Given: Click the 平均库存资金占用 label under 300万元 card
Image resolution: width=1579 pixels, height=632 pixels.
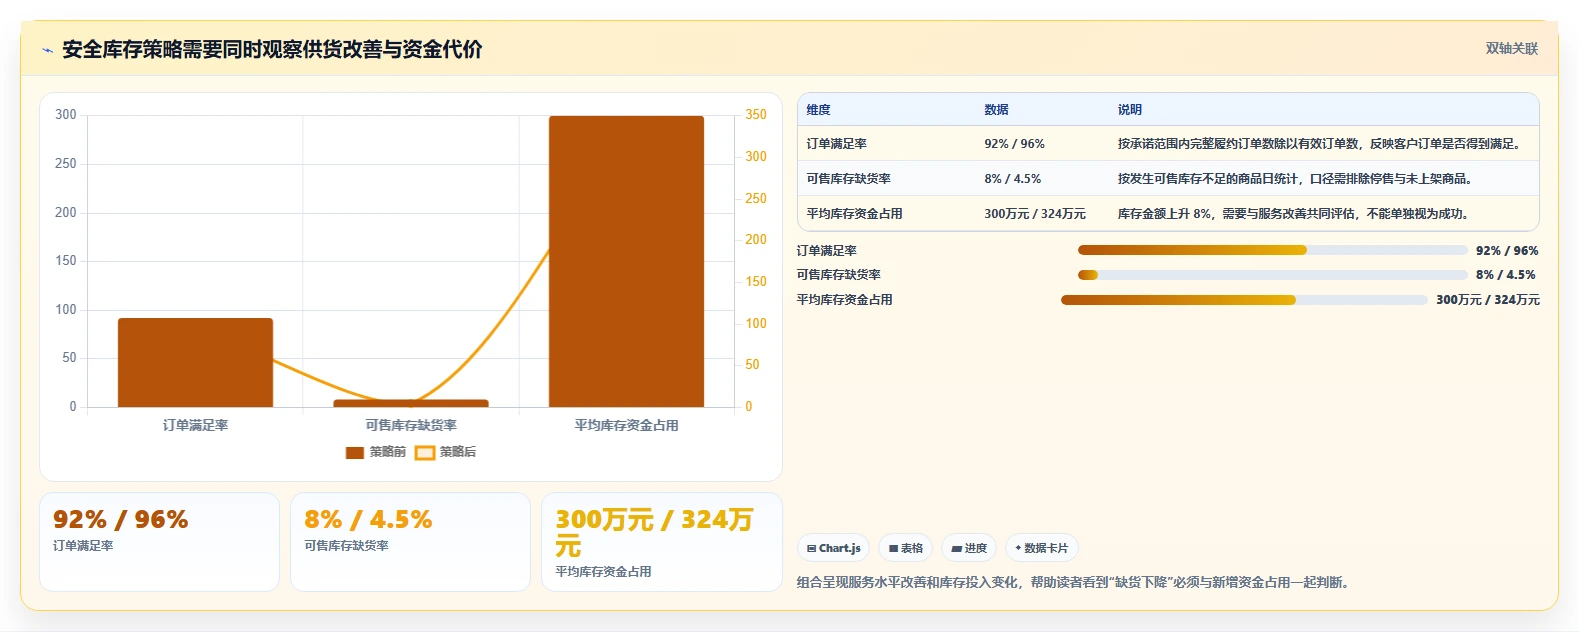Looking at the screenshot, I should pos(603,572).
